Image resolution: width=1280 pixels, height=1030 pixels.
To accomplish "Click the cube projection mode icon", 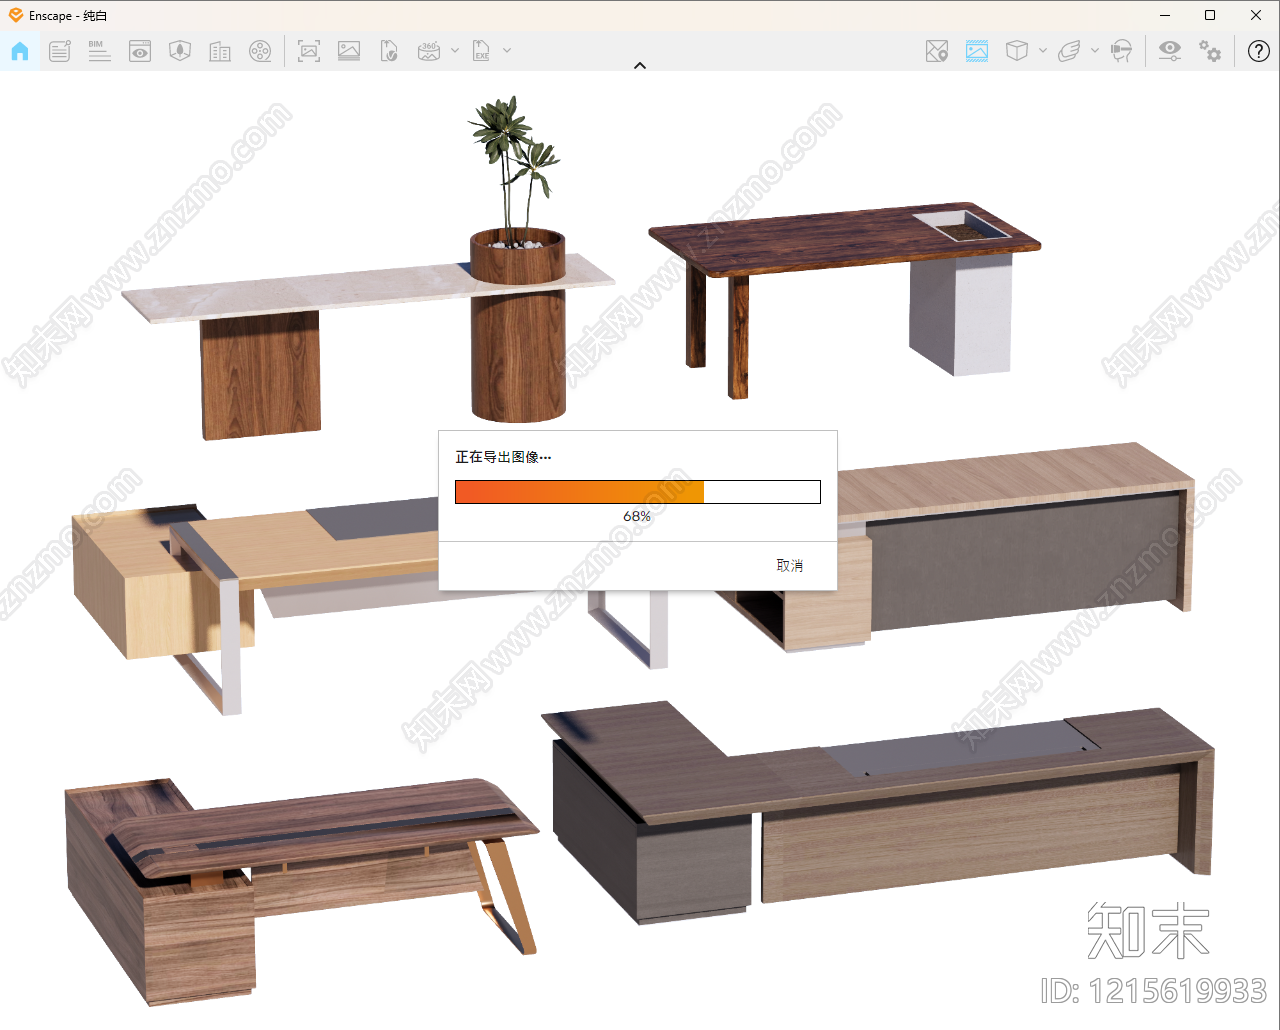I will pos(1017,51).
